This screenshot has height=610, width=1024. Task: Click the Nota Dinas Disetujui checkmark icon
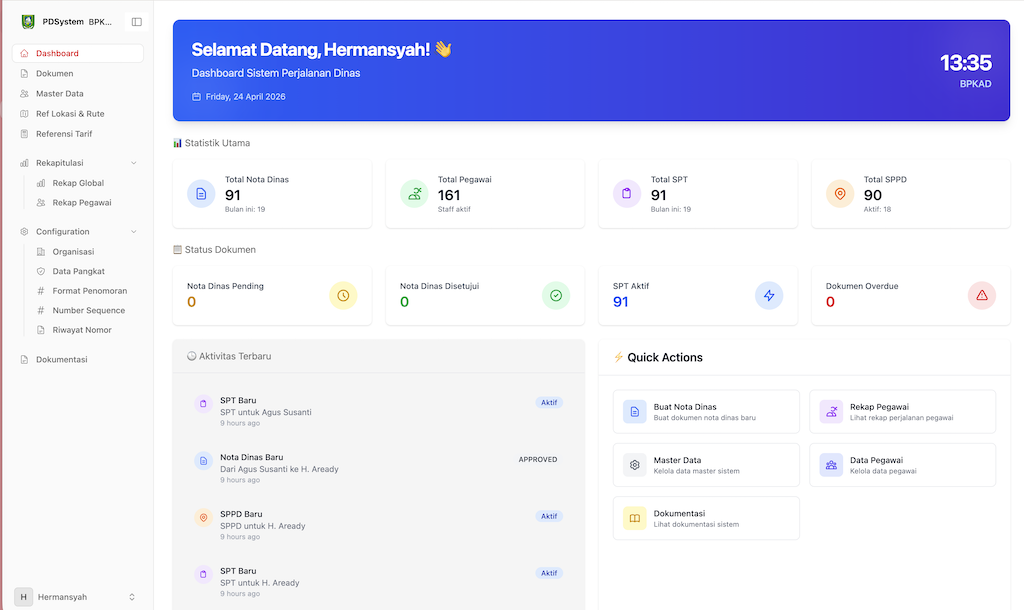pos(556,296)
